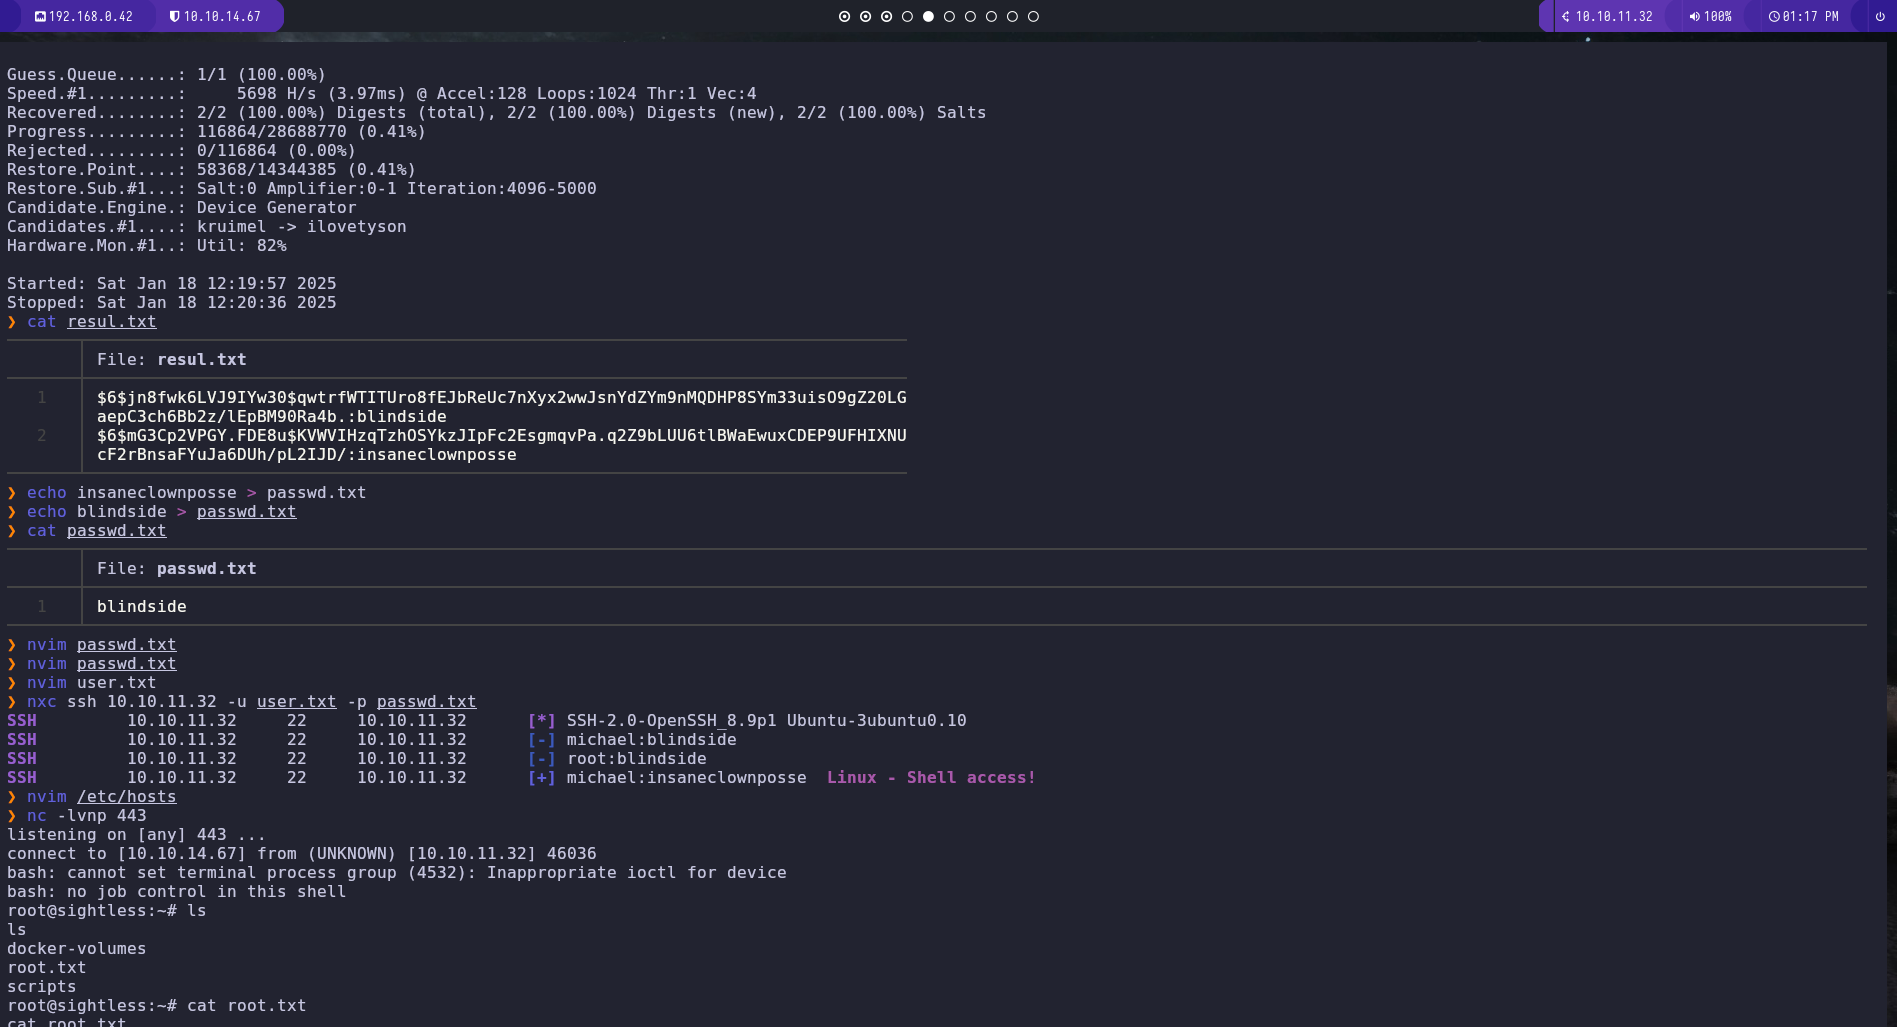Switch to the seventh workspace dot

pyautogui.click(x=971, y=16)
